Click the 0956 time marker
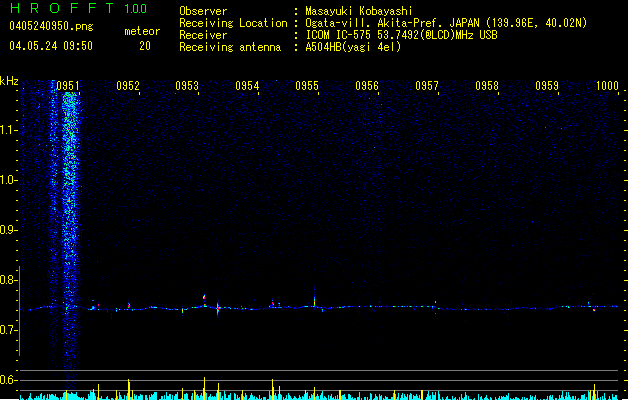Screen dimensions: 629x400 coord(367,86)
